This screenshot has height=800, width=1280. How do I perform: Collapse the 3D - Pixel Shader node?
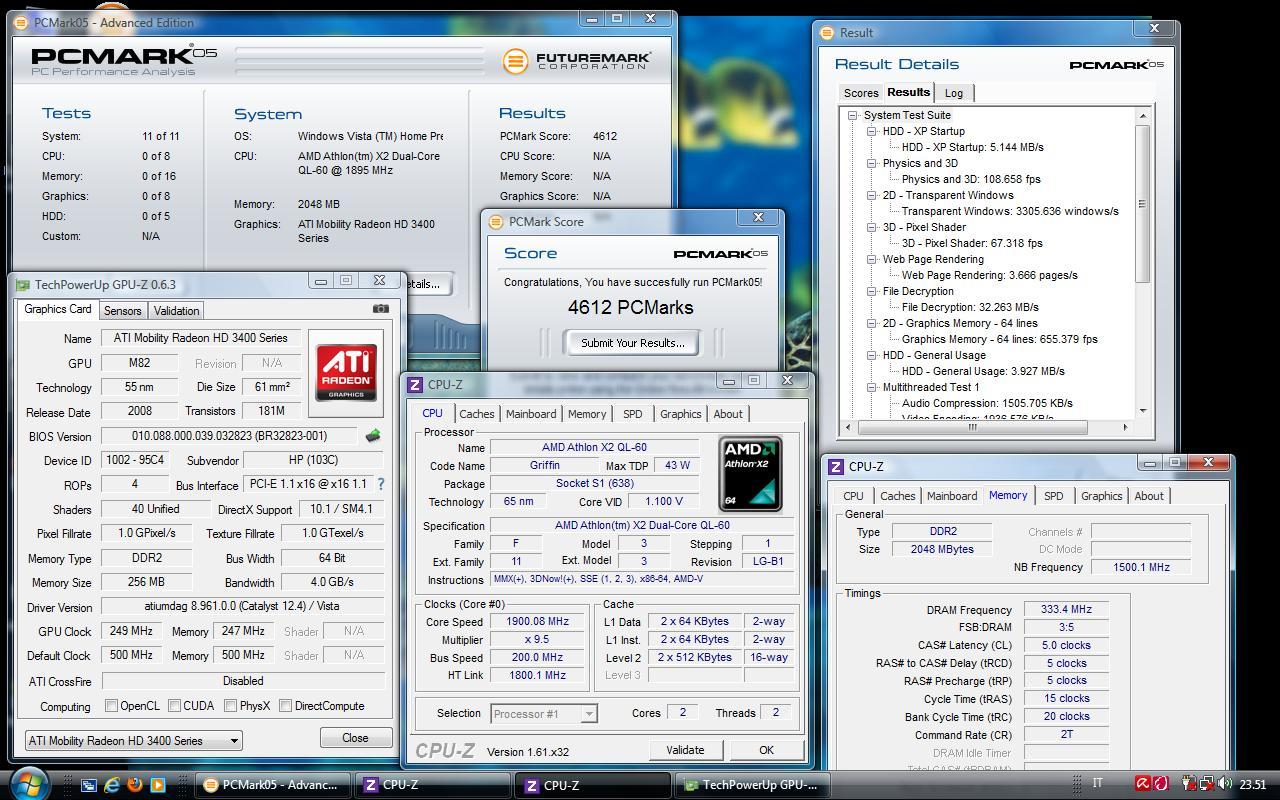point(872,227)
